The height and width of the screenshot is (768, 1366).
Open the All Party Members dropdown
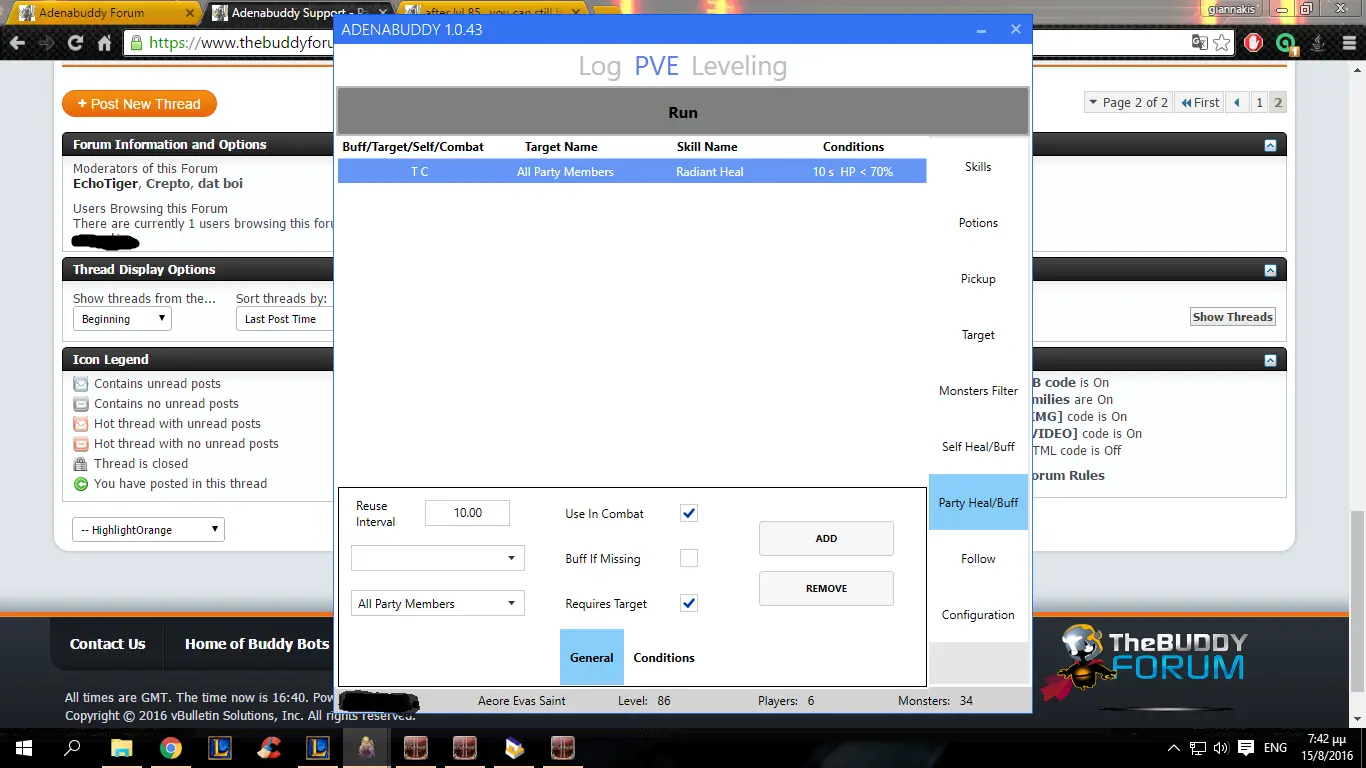pyautogui.click(x=438, y=603)
